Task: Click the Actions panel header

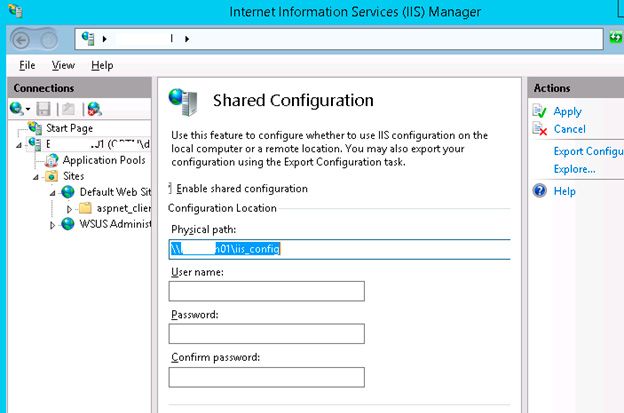Action: pos(576,88)
